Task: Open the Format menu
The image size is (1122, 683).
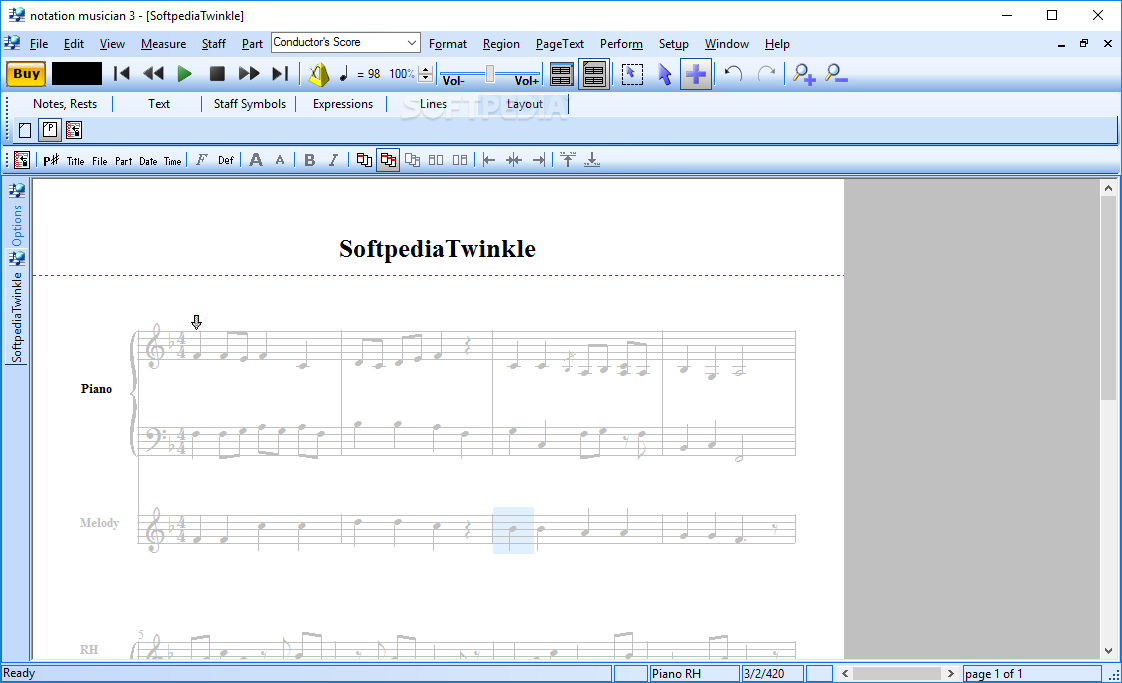Action: [x=448, y=44]
